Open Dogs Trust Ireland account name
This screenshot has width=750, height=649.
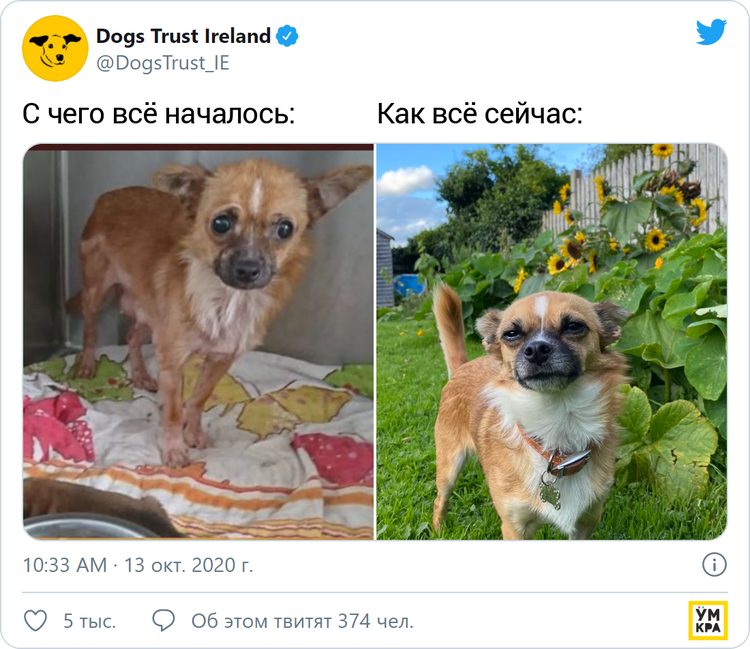point(183,36)
